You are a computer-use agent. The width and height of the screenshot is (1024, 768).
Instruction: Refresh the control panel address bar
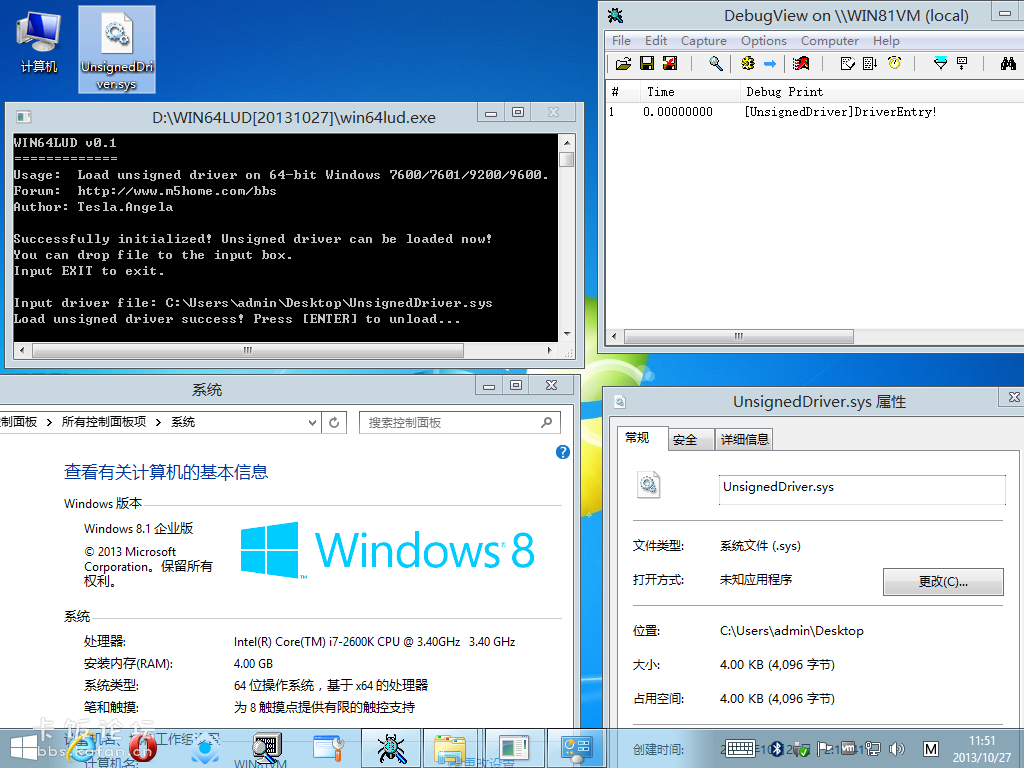334,423
